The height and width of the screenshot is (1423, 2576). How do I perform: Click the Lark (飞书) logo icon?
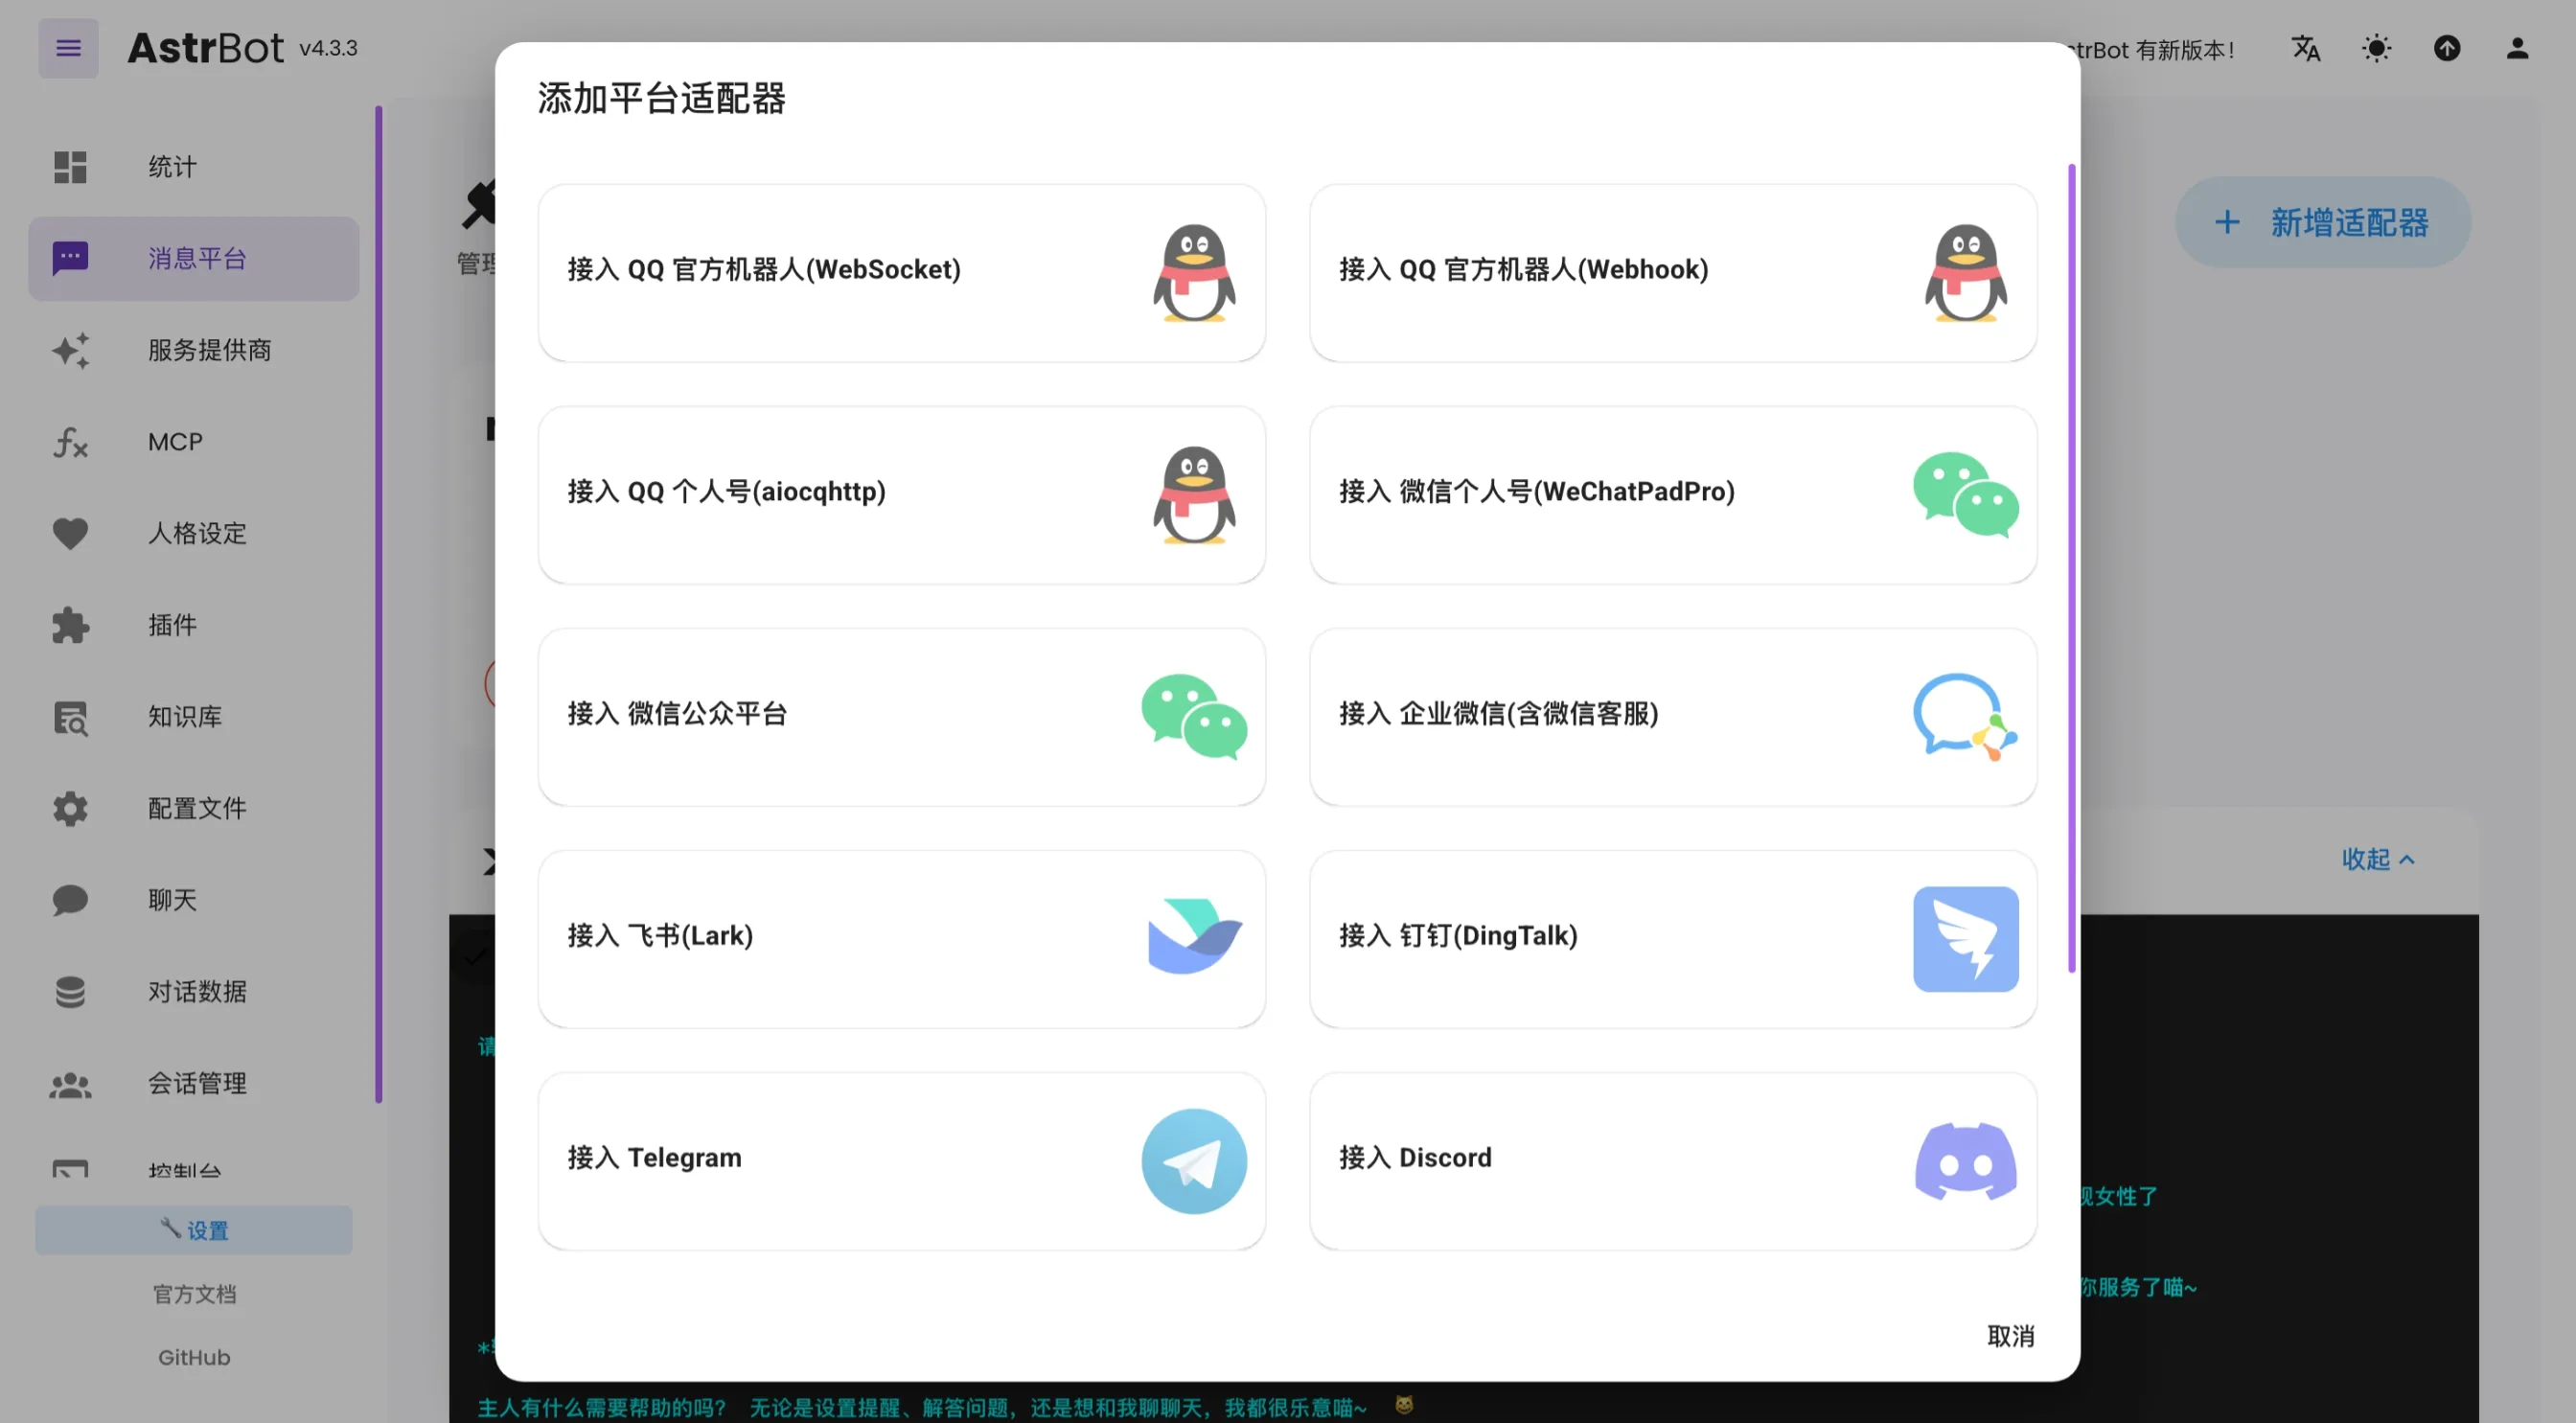click(1194, 936)
